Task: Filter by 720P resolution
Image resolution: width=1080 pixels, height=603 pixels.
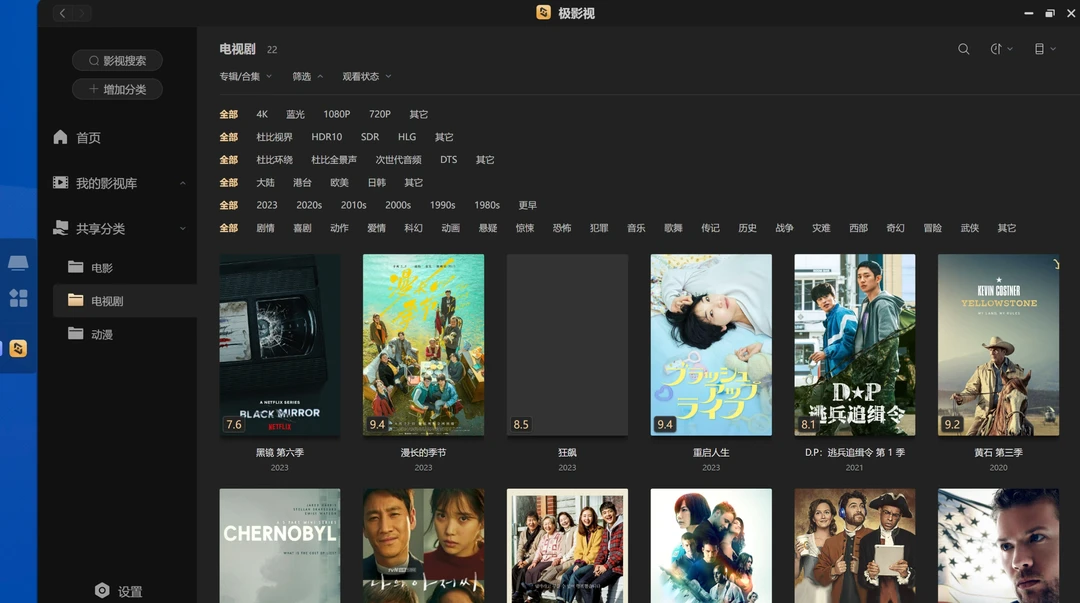Action: tap(380, 114)
